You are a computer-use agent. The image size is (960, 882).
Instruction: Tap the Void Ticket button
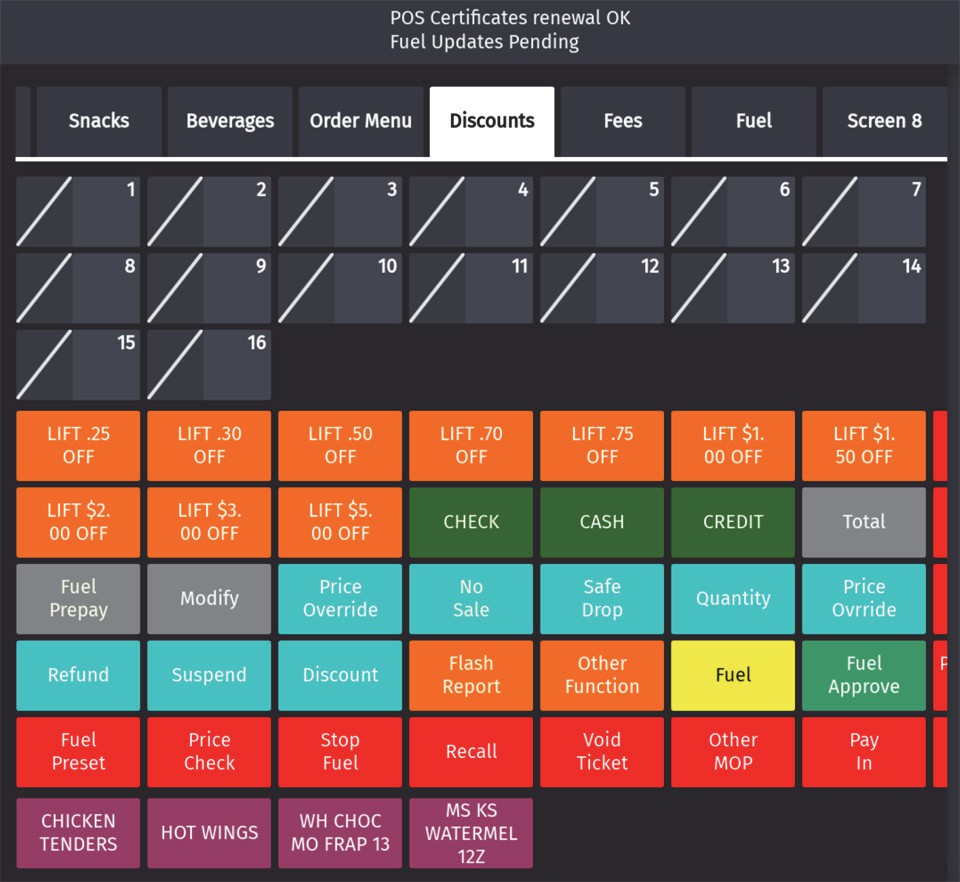(x=602, y=752)
